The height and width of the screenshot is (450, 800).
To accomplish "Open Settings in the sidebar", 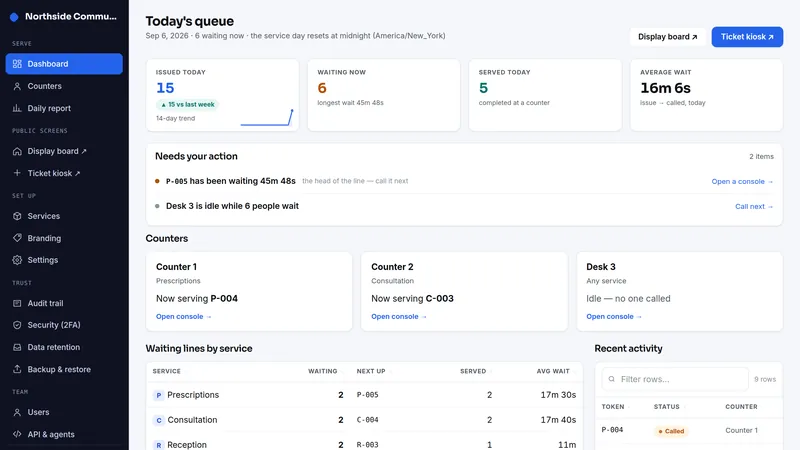I will (64, 260).
